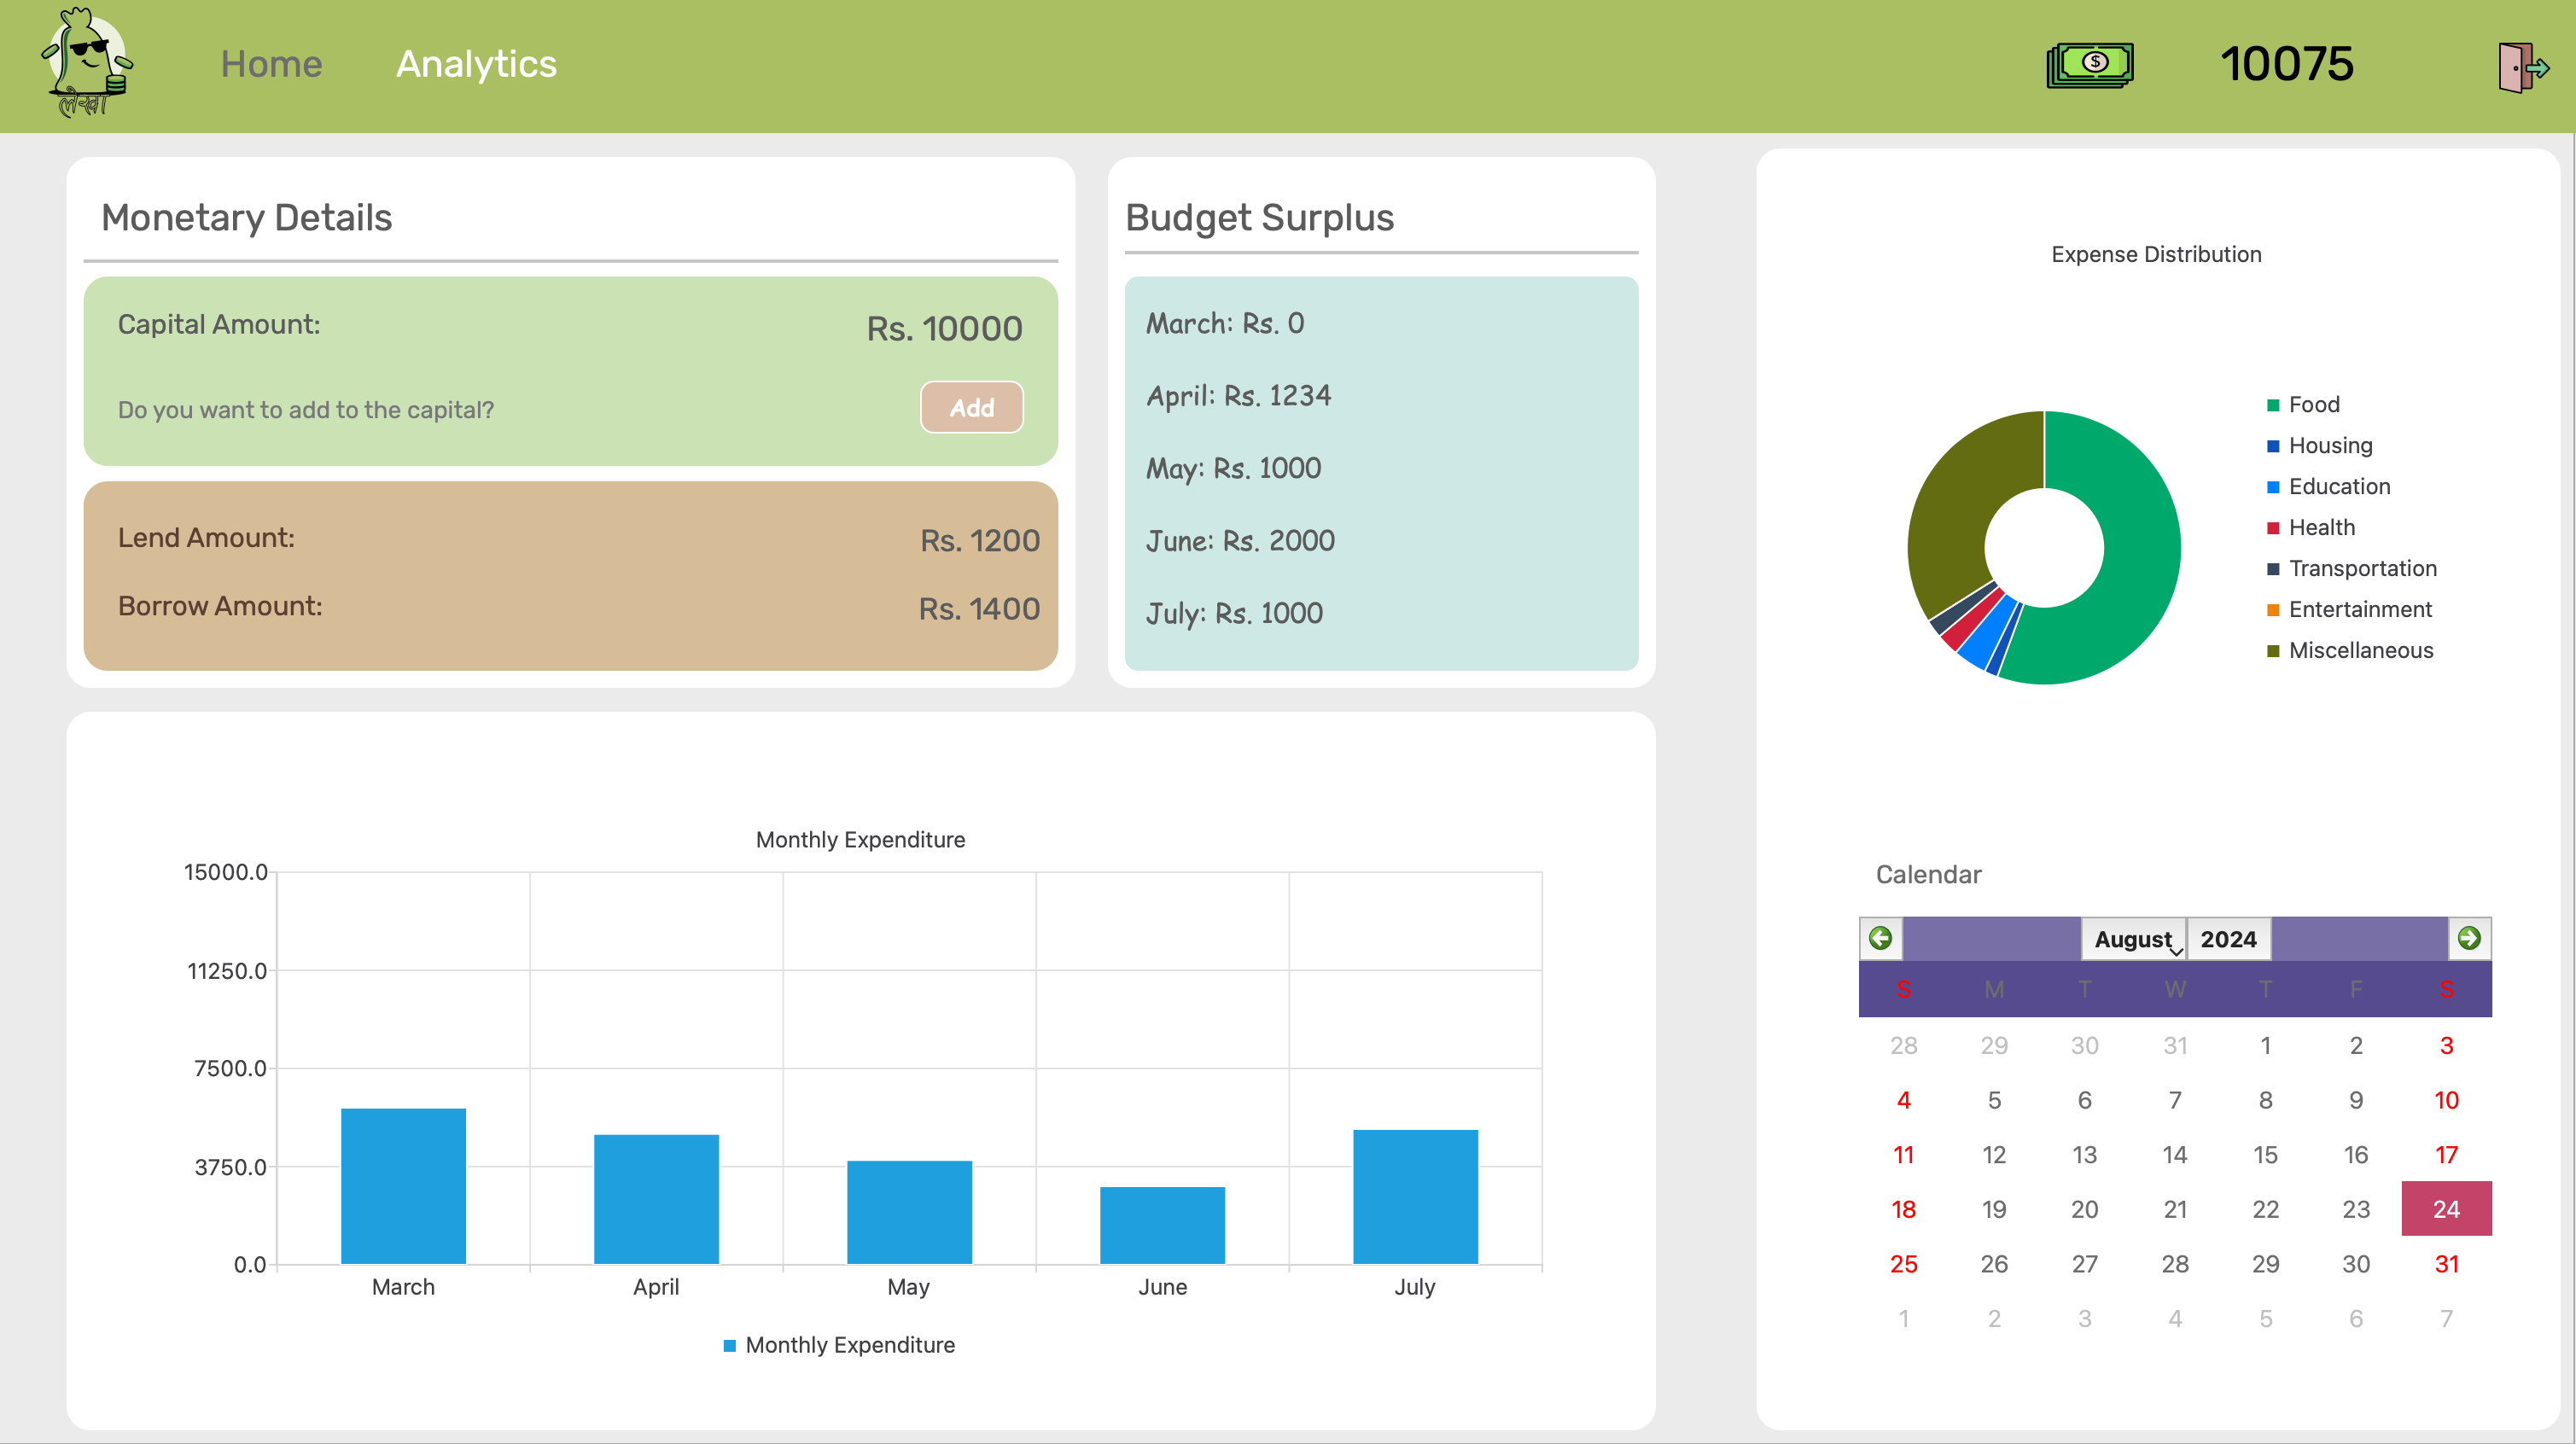2576x1444 pixels.
Task: Switch to the Home tab
Action: point(270,63)
